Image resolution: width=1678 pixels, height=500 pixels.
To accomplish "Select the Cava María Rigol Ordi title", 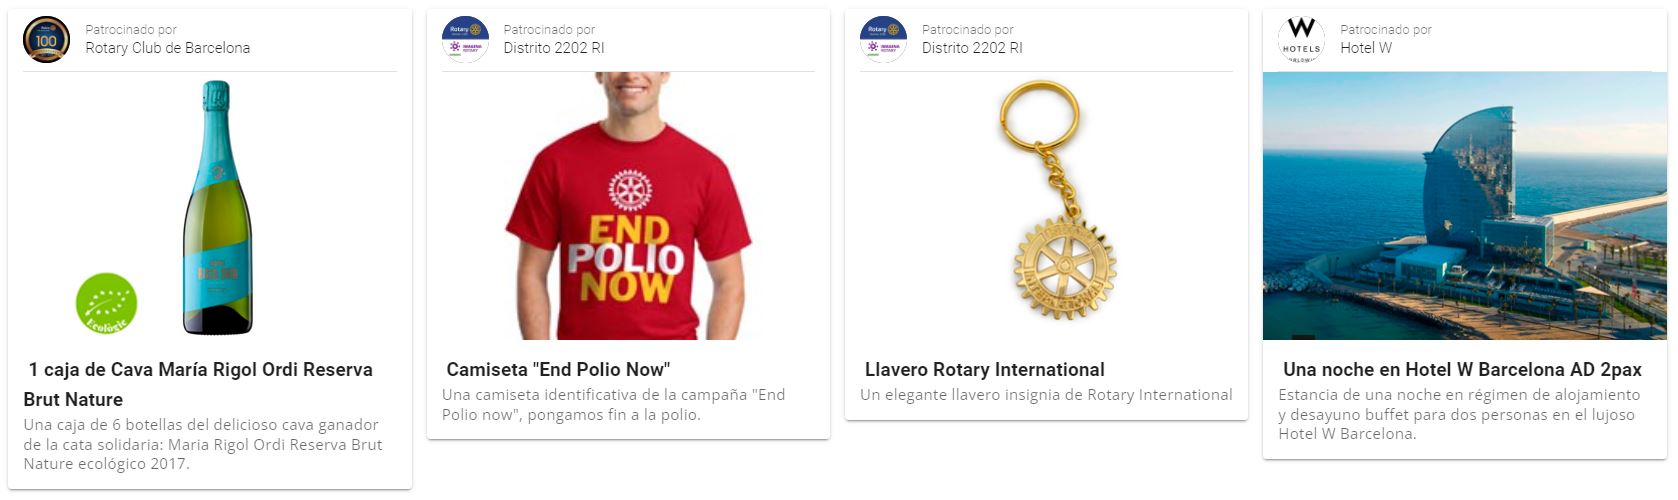I will coord(198,384).
